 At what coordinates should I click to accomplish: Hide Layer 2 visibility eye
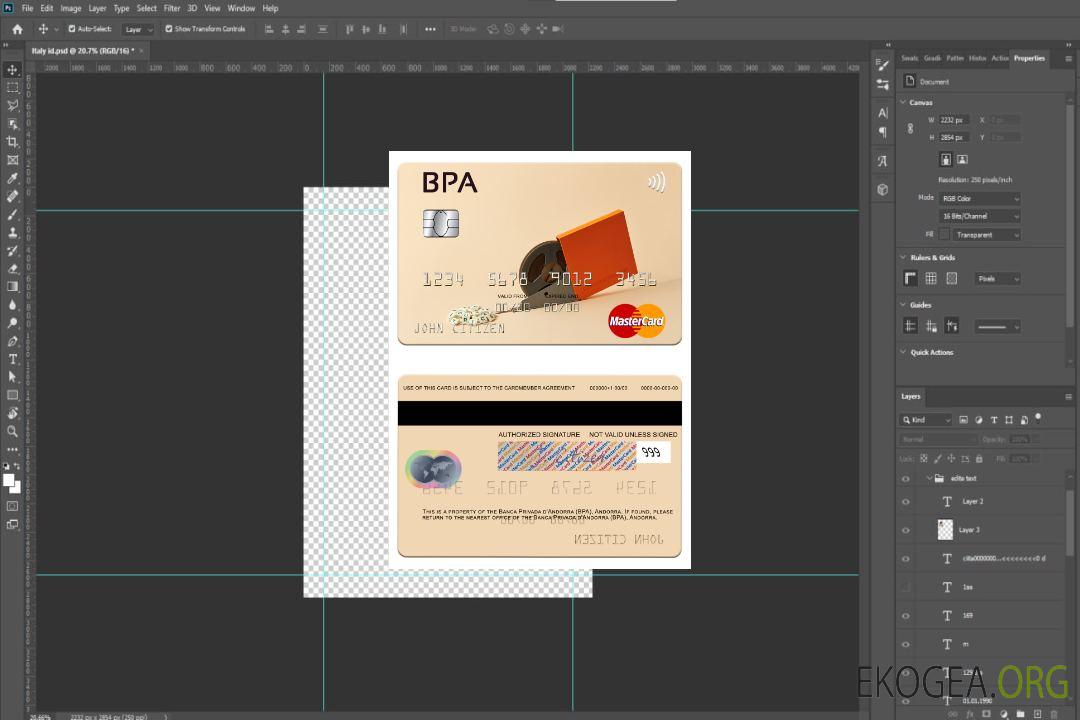[906, 502]
